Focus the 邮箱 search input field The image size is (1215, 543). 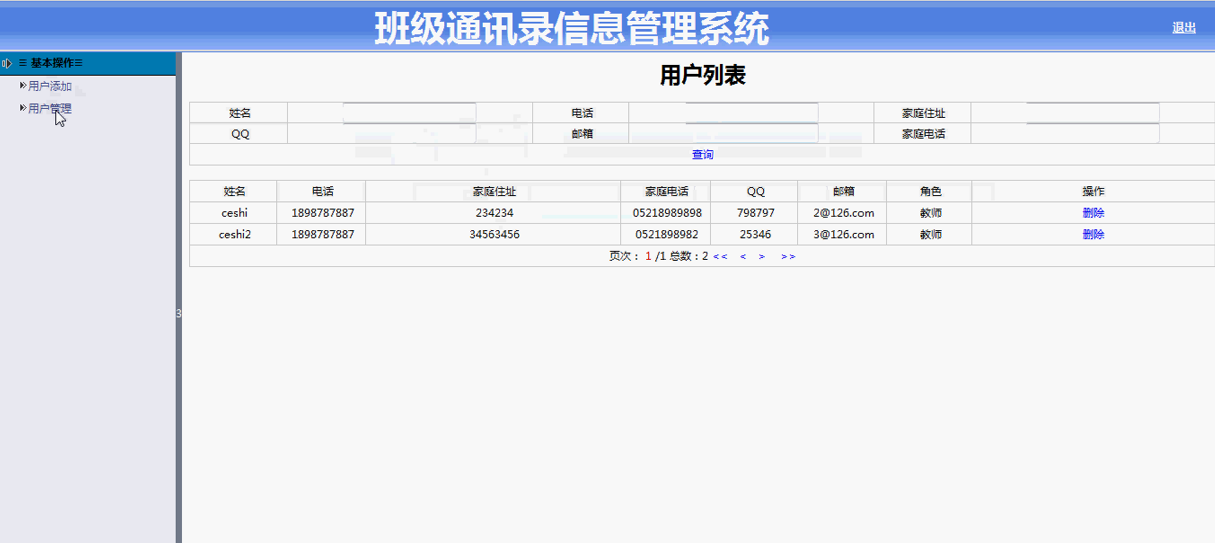coord(751,134)
